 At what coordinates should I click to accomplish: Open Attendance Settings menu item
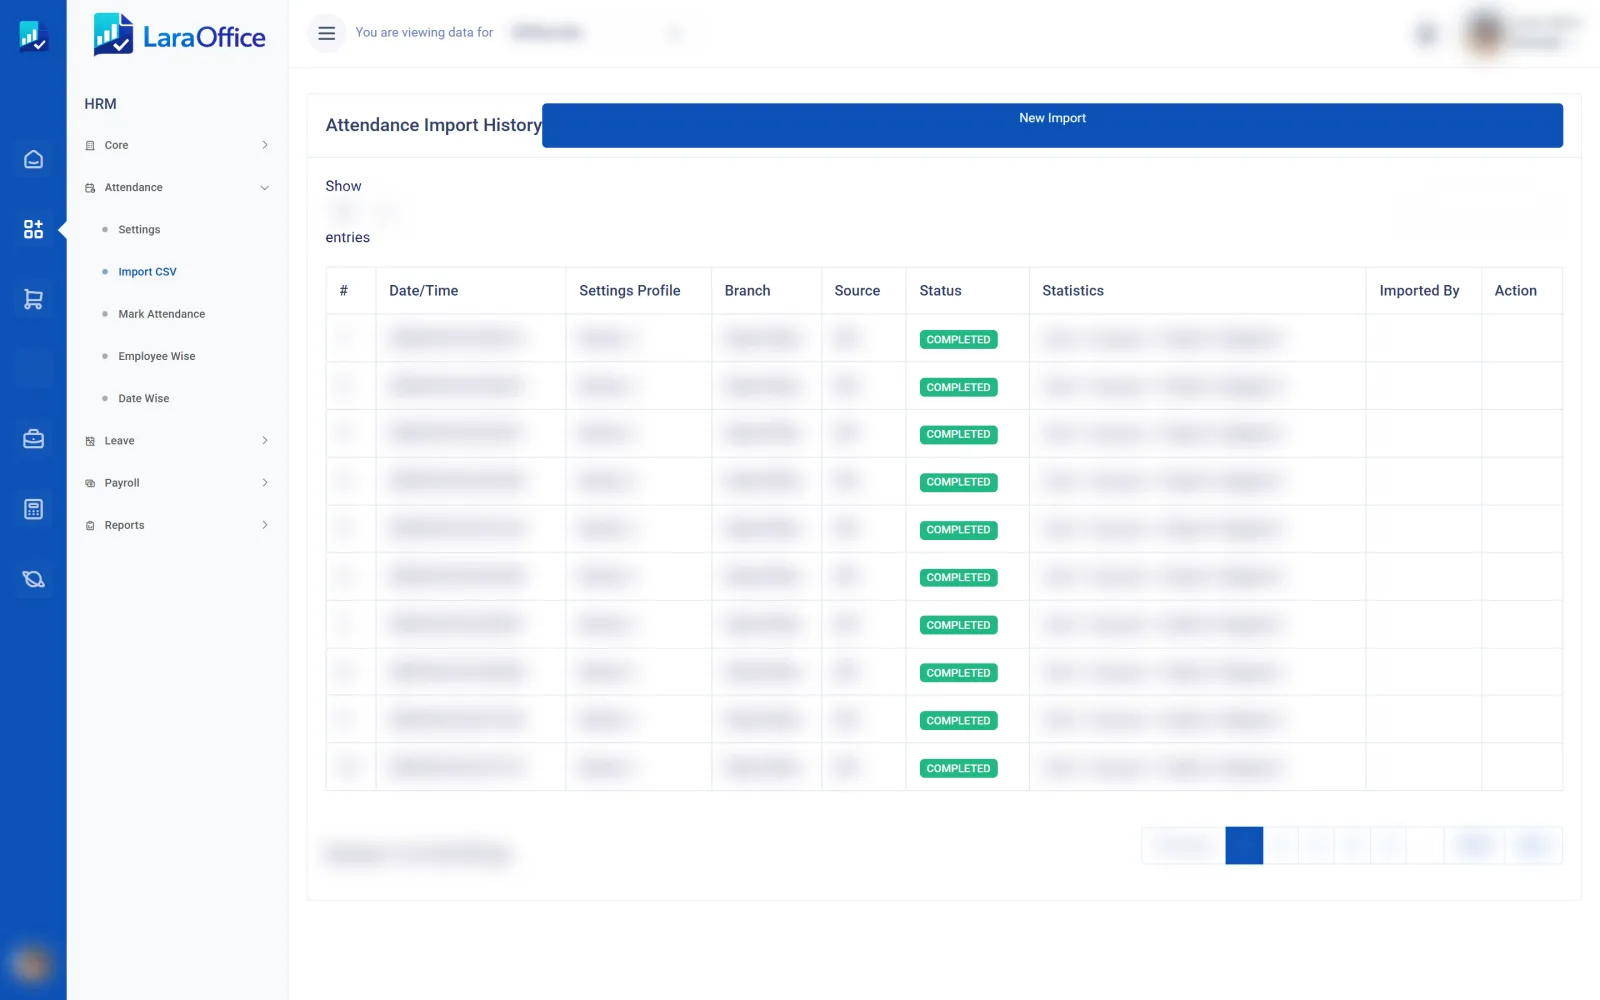[x=139, y=230]
